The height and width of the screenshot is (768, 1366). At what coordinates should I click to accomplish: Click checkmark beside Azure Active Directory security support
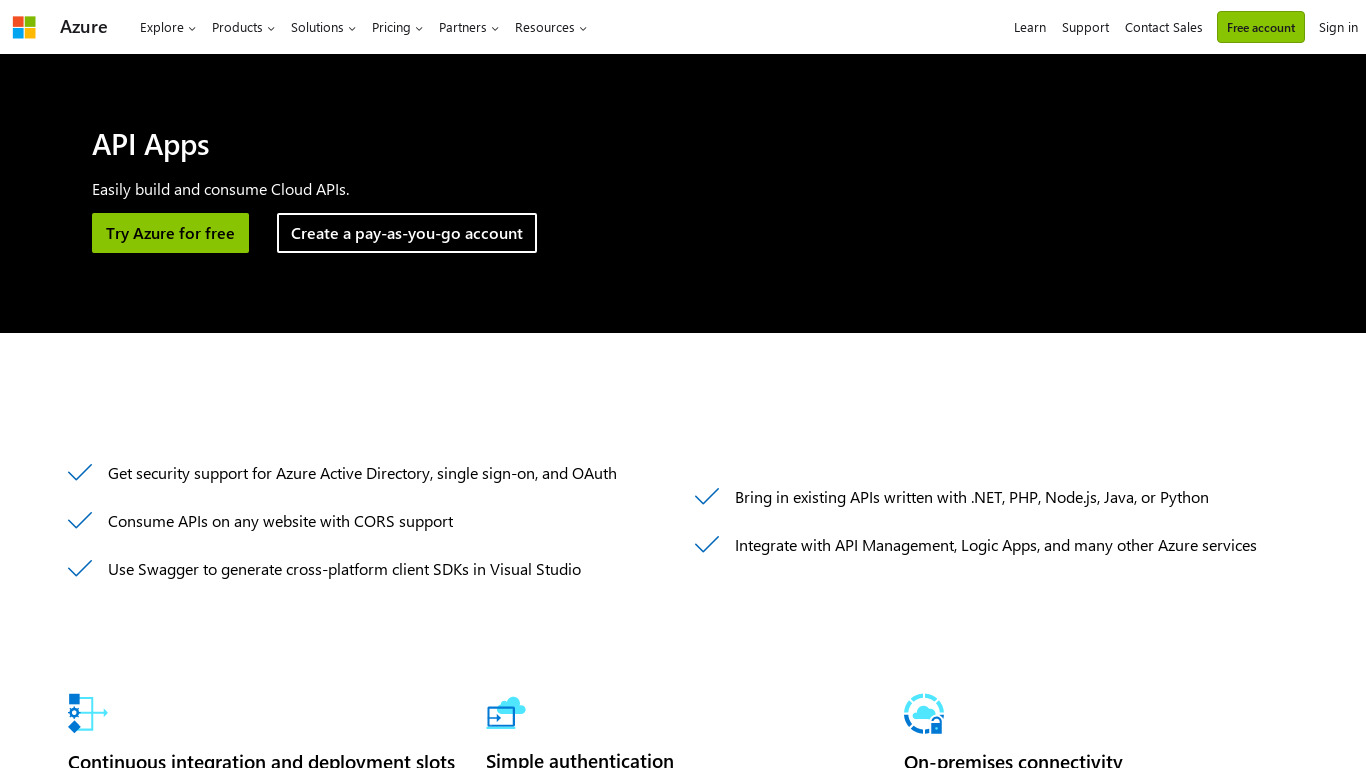80,473
